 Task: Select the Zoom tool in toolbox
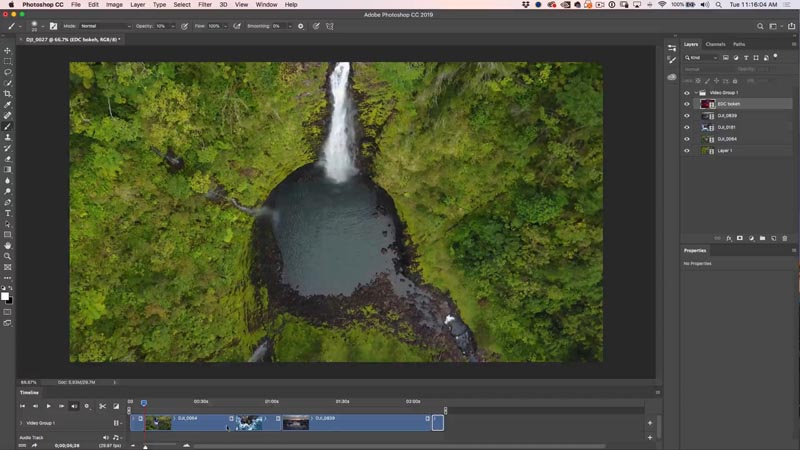(x=8, y=256)
